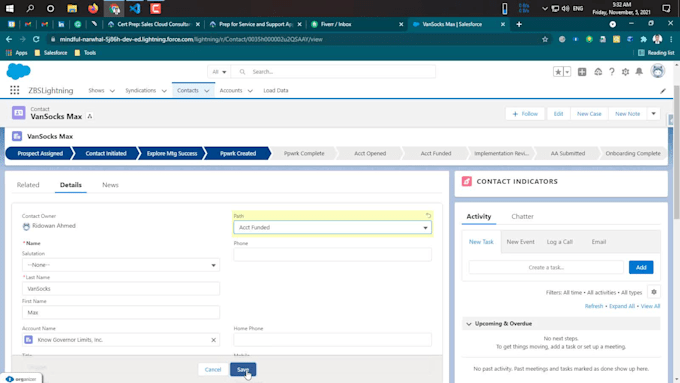
Task: Add the task with Add button
Action: [641, 267]
